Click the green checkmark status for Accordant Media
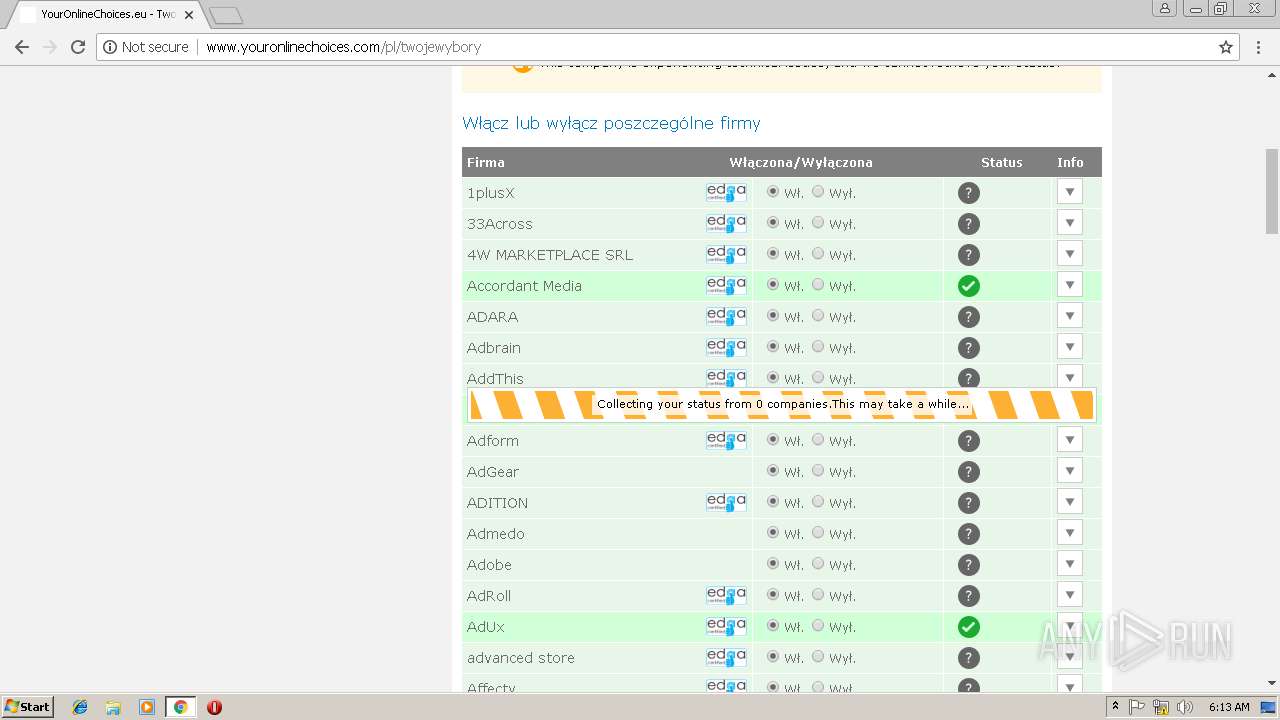Viewport: 1280px width, 720px height. click(968, 286)
